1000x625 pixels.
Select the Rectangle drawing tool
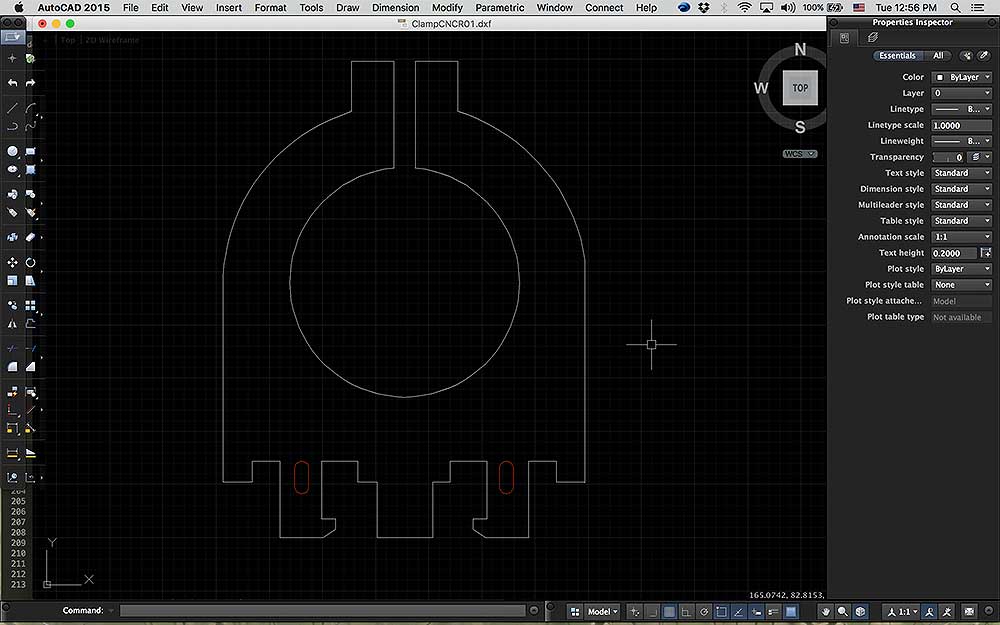(x=30, y=151)
